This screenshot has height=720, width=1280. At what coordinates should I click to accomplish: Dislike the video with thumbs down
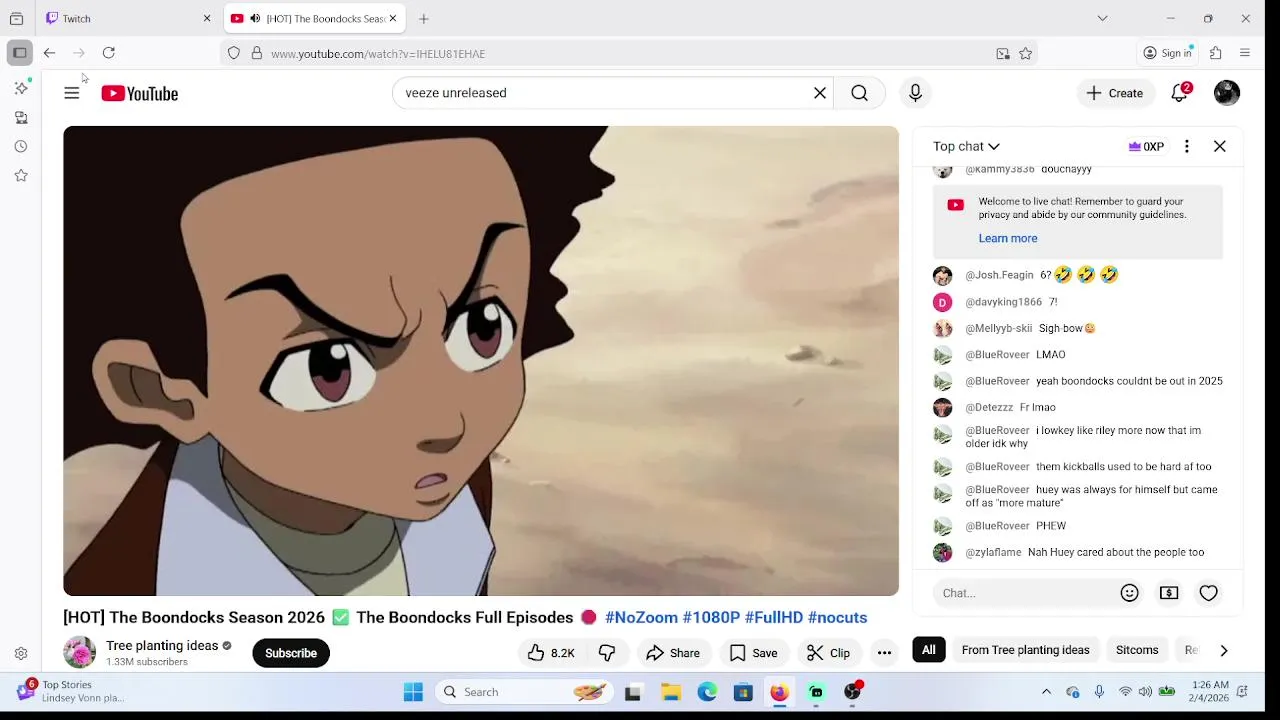click(607, 653)
